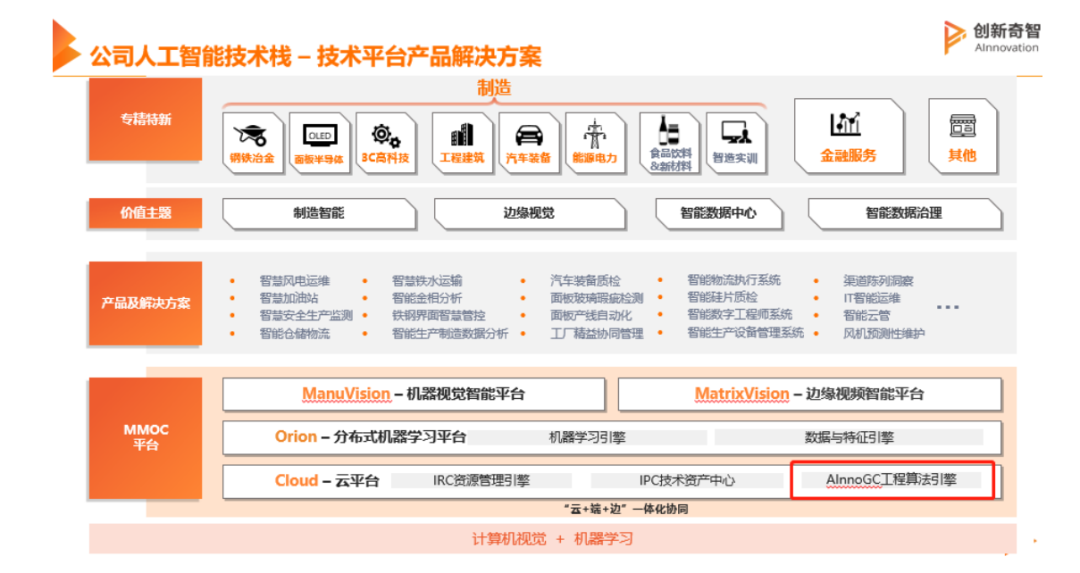Screen dimensions: 1080x573
Task: Click the 智能数字工程师系统 bullet item
Action: [x=740, y=314]
